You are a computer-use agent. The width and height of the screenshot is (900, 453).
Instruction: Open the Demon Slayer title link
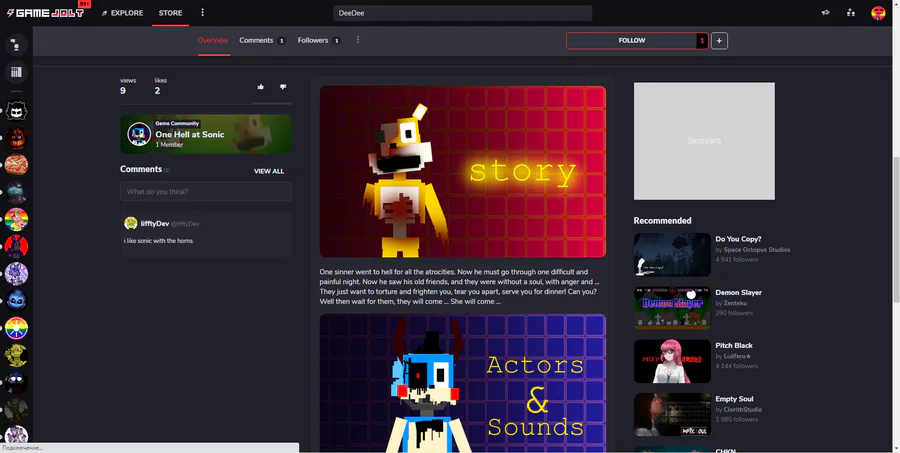[738, 292]
